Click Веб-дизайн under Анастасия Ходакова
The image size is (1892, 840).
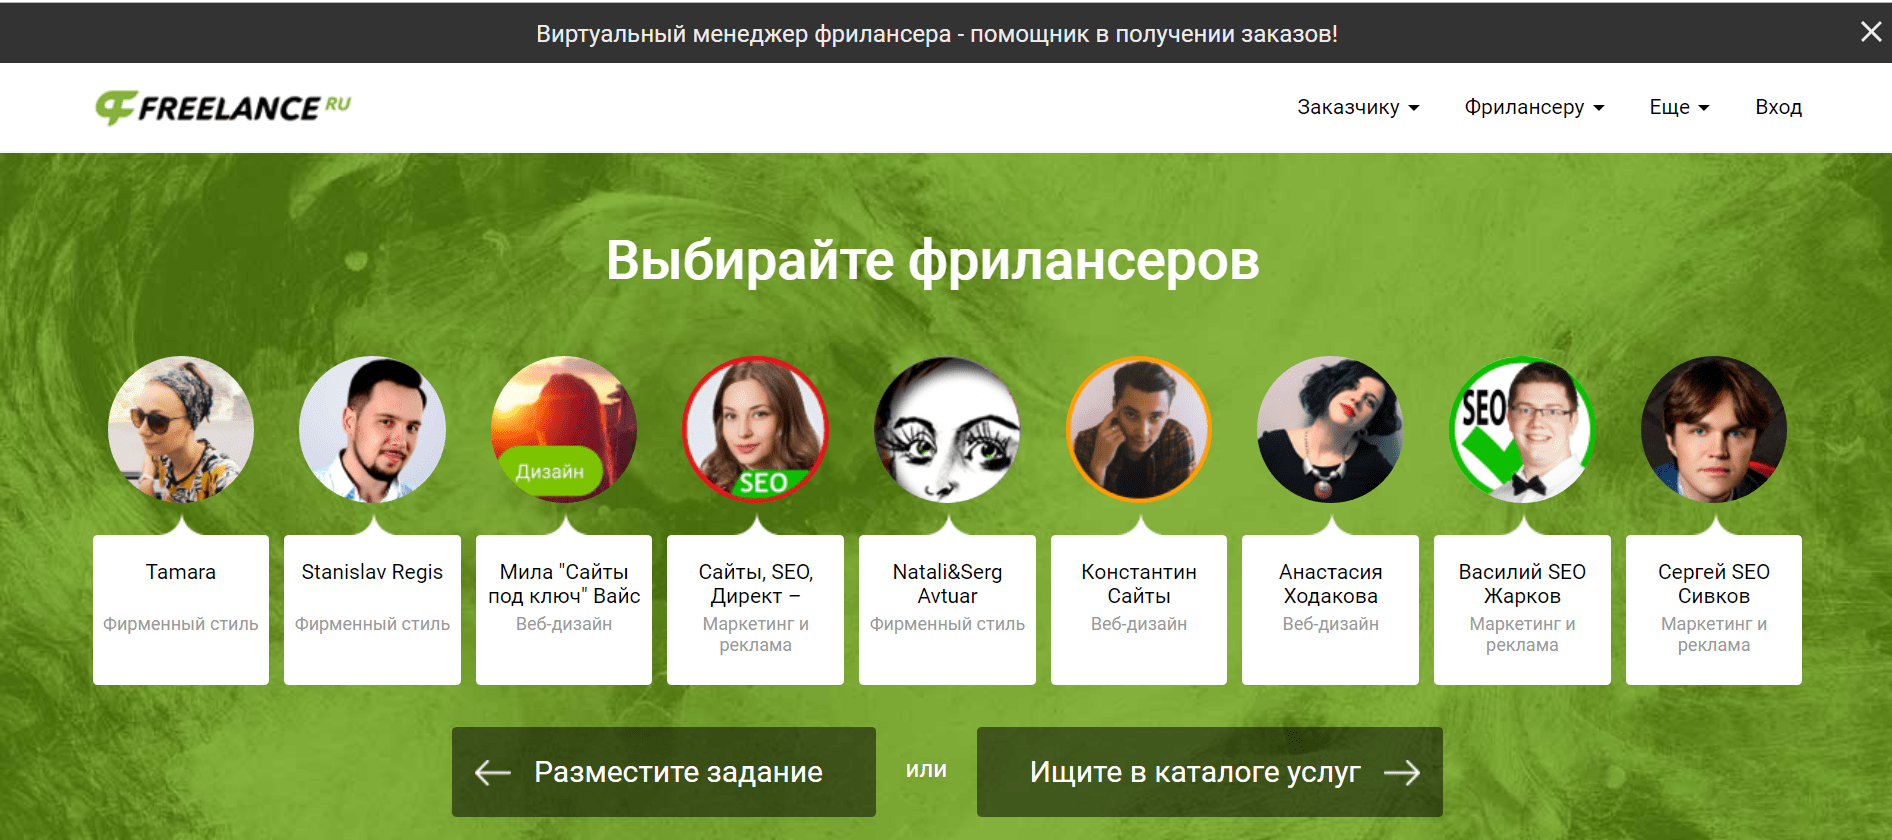pos(1330,624)
